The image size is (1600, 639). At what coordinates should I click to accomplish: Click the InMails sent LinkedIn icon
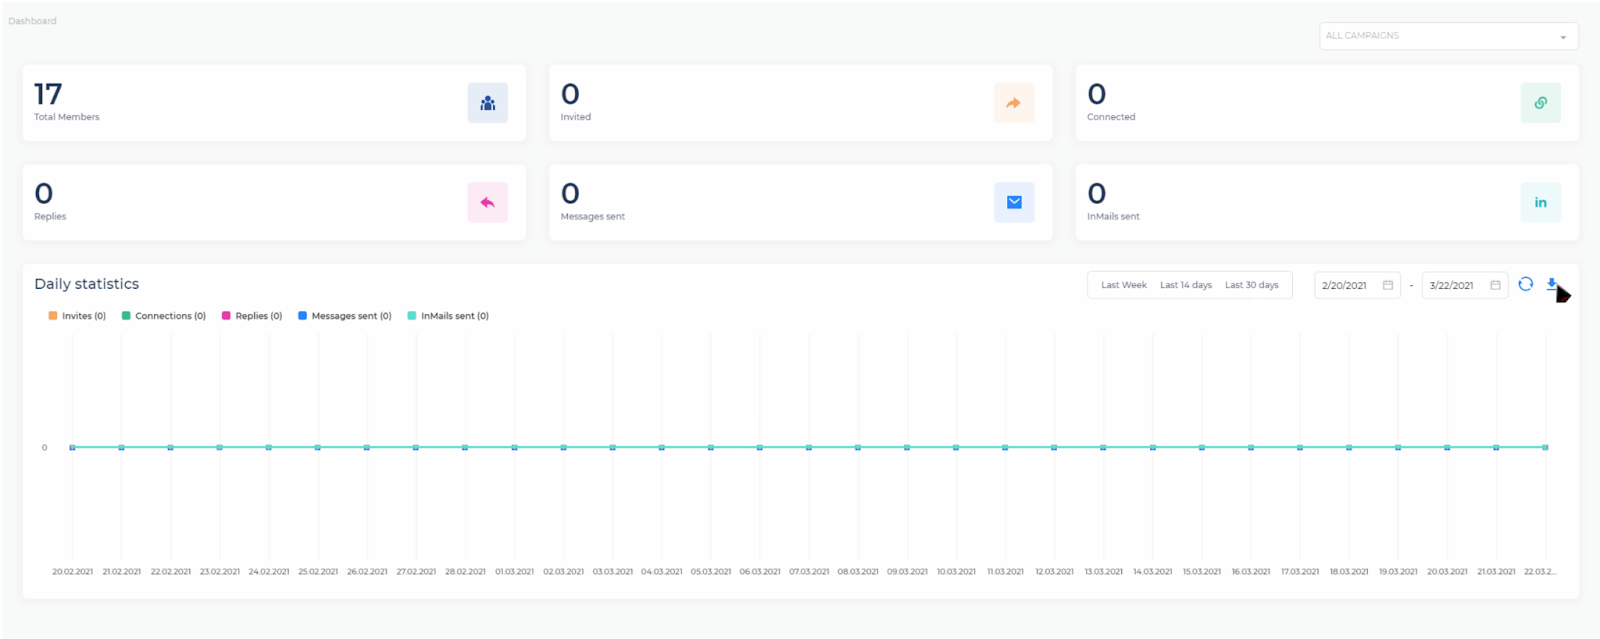coord(1540,202)
